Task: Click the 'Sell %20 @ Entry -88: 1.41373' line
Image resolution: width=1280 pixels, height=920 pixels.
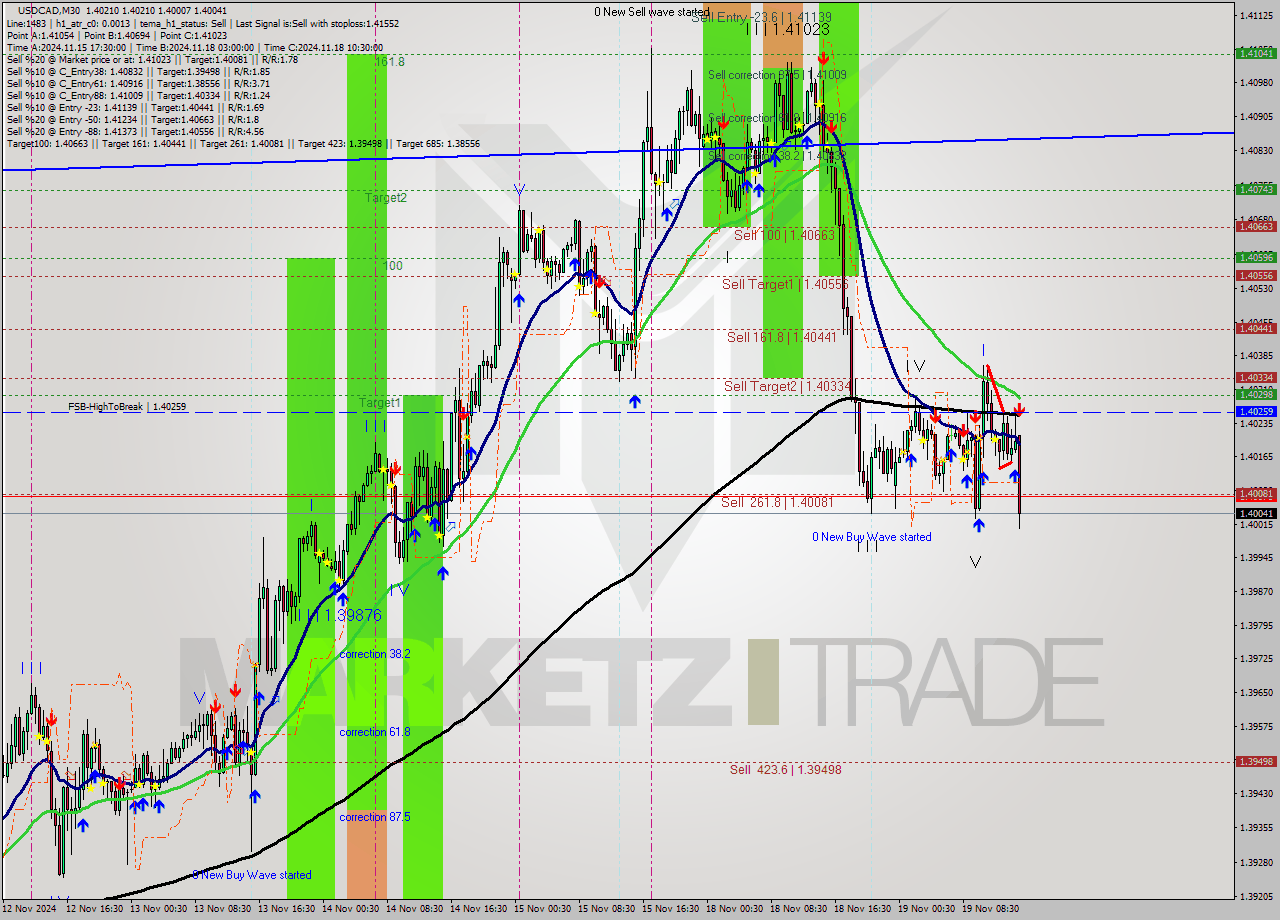Action: pyautogui.click(x=135, y=131)
